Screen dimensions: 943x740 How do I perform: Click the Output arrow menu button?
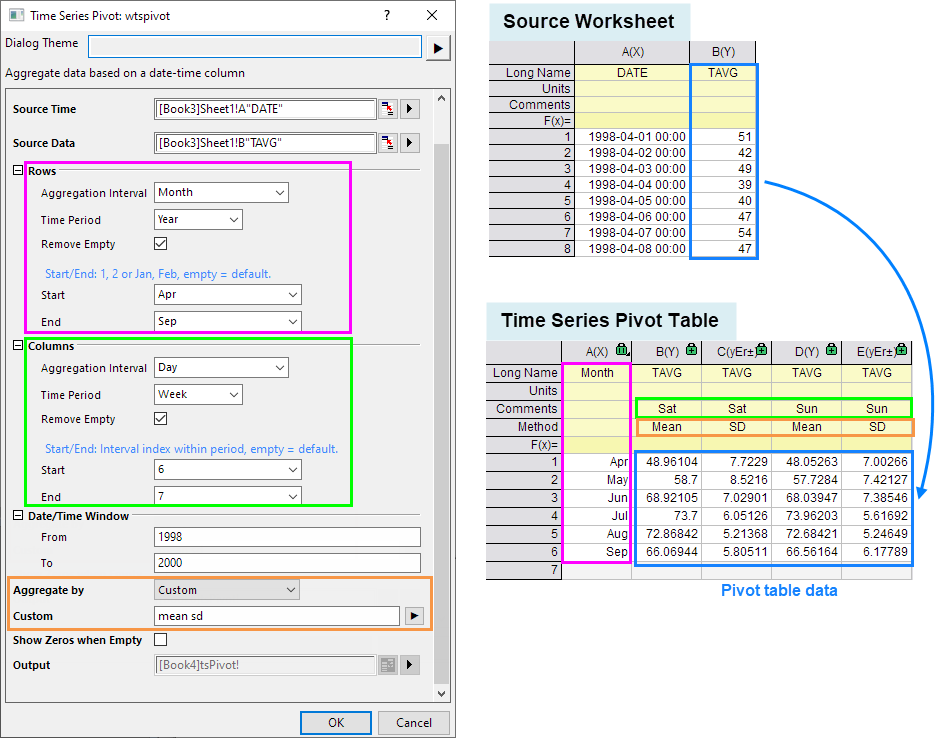[x=410, y=665]
